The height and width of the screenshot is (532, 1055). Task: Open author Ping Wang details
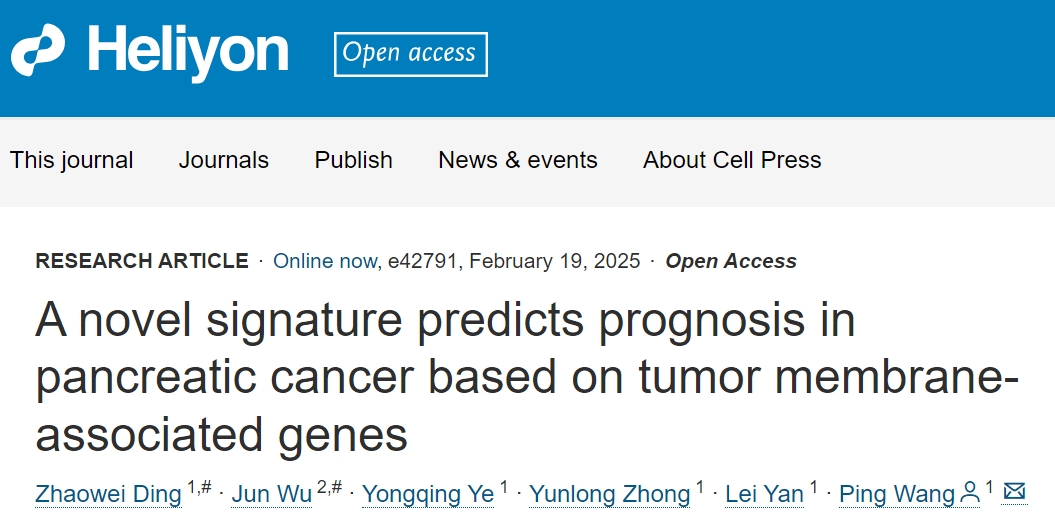[x=898, y=494]
